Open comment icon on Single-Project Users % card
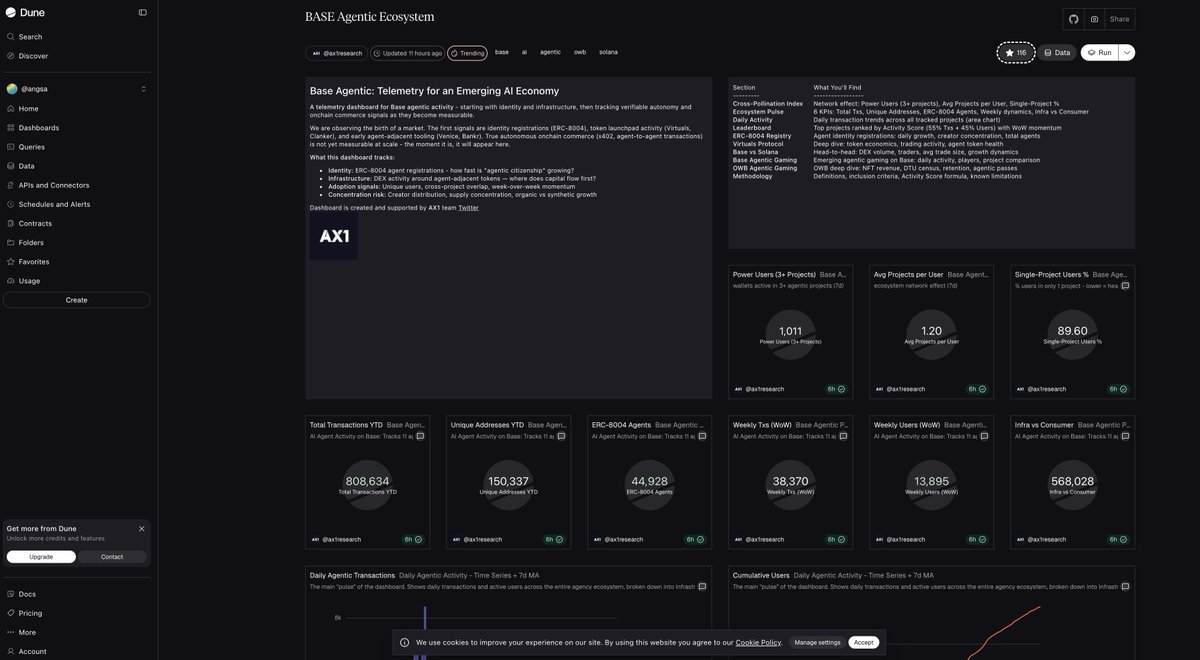 1125,286
